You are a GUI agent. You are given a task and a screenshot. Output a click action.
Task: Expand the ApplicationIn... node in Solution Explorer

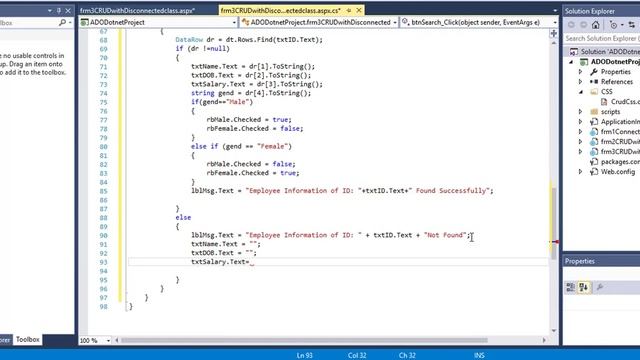(580, 122)
